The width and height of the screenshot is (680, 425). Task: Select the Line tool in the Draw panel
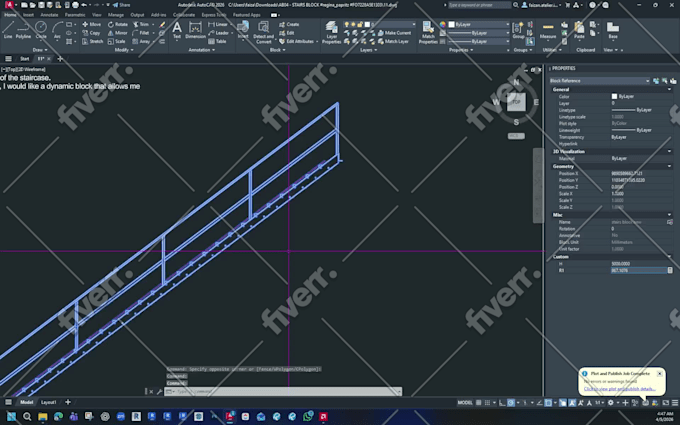pyautogui.click(x=8, y=29)
